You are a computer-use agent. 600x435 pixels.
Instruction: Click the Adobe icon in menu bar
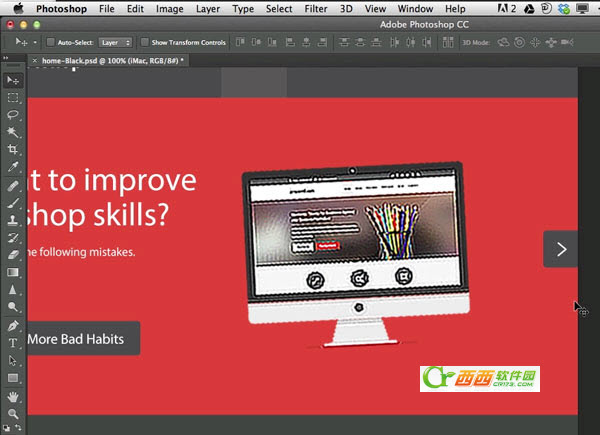506,8
